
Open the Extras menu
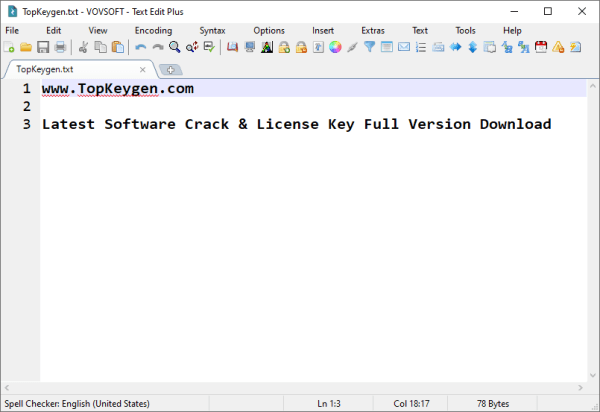click(373, 31)
